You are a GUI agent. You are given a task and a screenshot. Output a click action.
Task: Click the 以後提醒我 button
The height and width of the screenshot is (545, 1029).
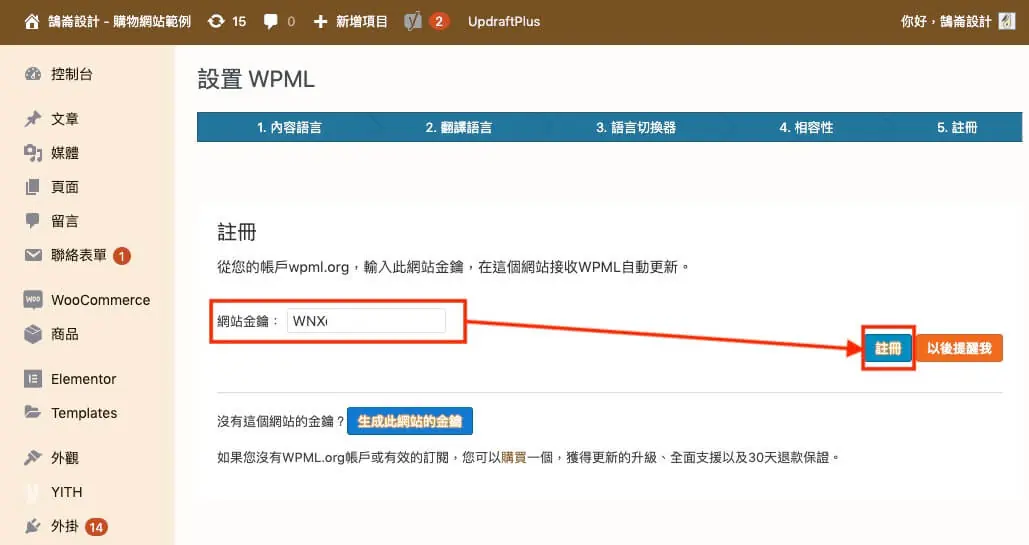tap(959, 348)
